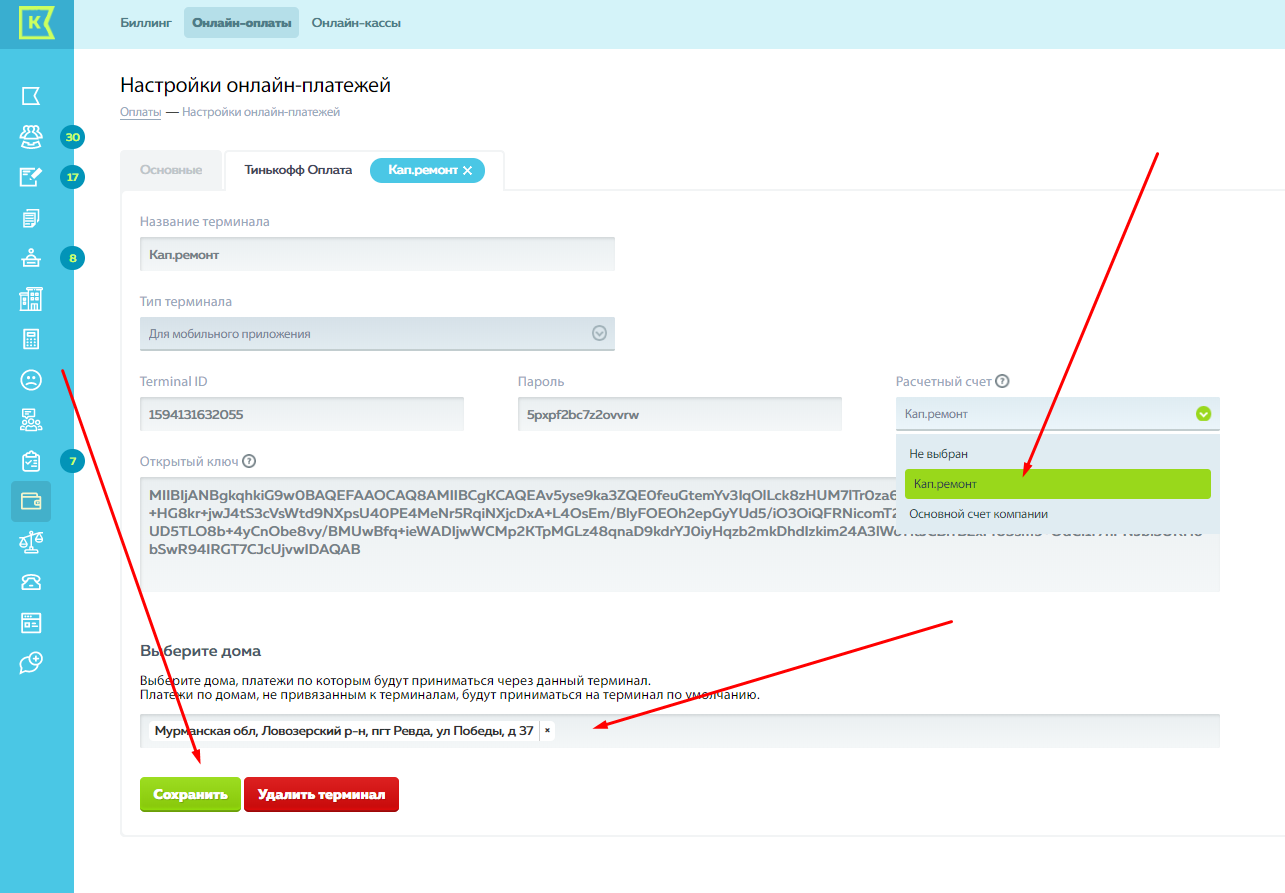Screen dimensions: 1285x893
Task: Click the Пароль field
Action: coord(680,414)
